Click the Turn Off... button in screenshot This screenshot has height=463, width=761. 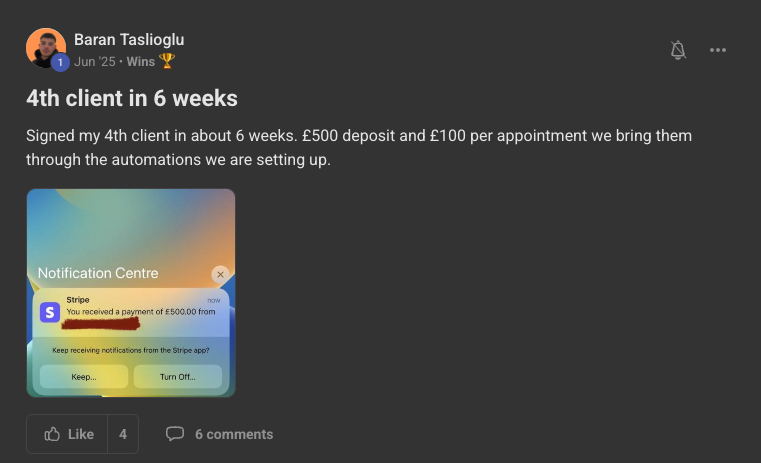(x=178, y=377)
